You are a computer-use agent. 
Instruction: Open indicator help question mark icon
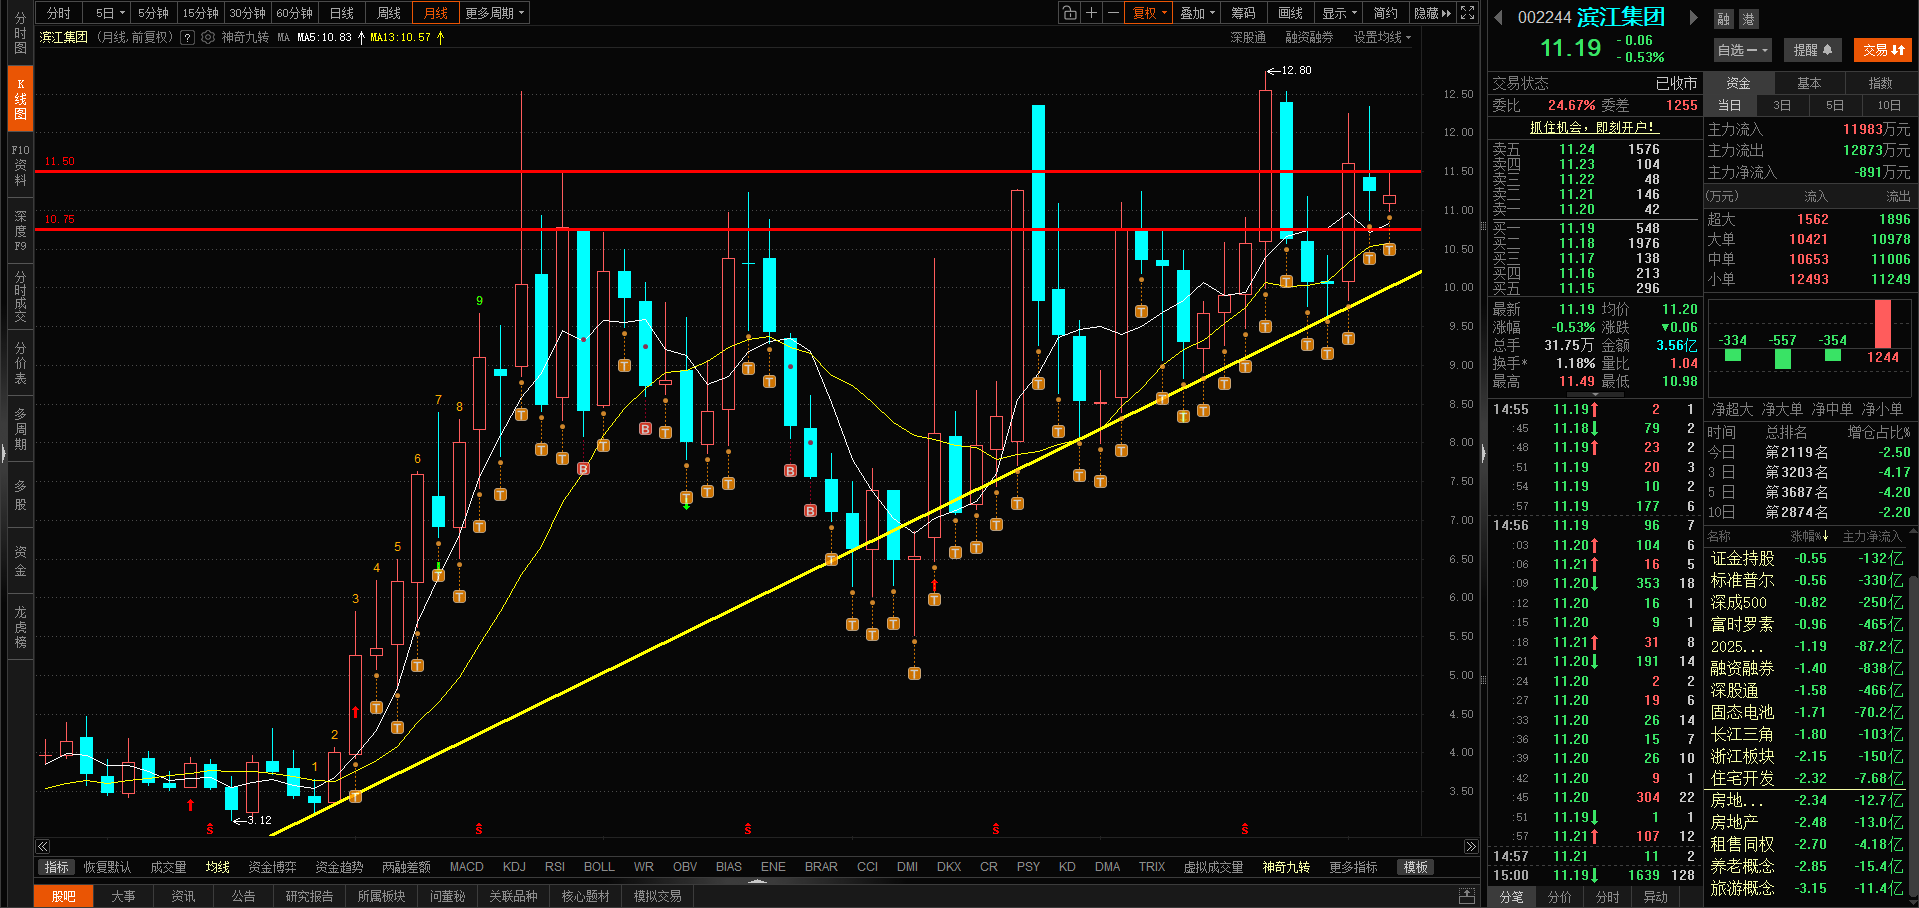pos(187,38)
